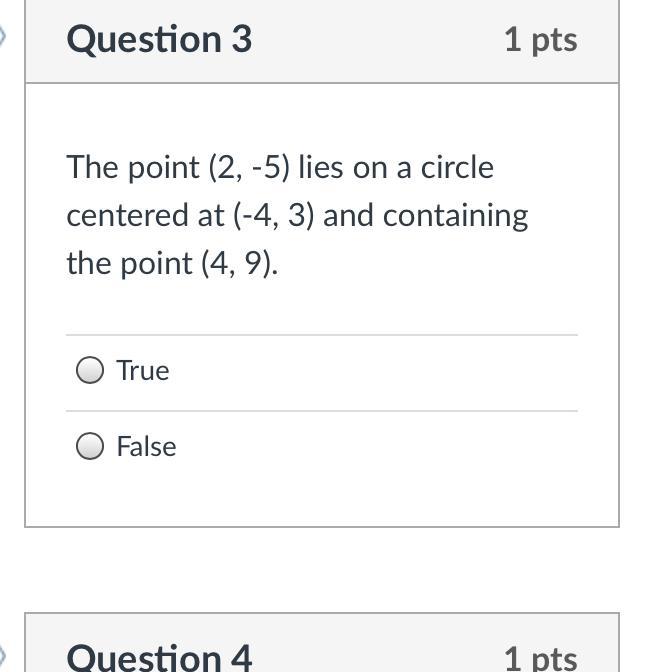Click blank area right of the True option
672x672 pixels.
pos(400,371)
